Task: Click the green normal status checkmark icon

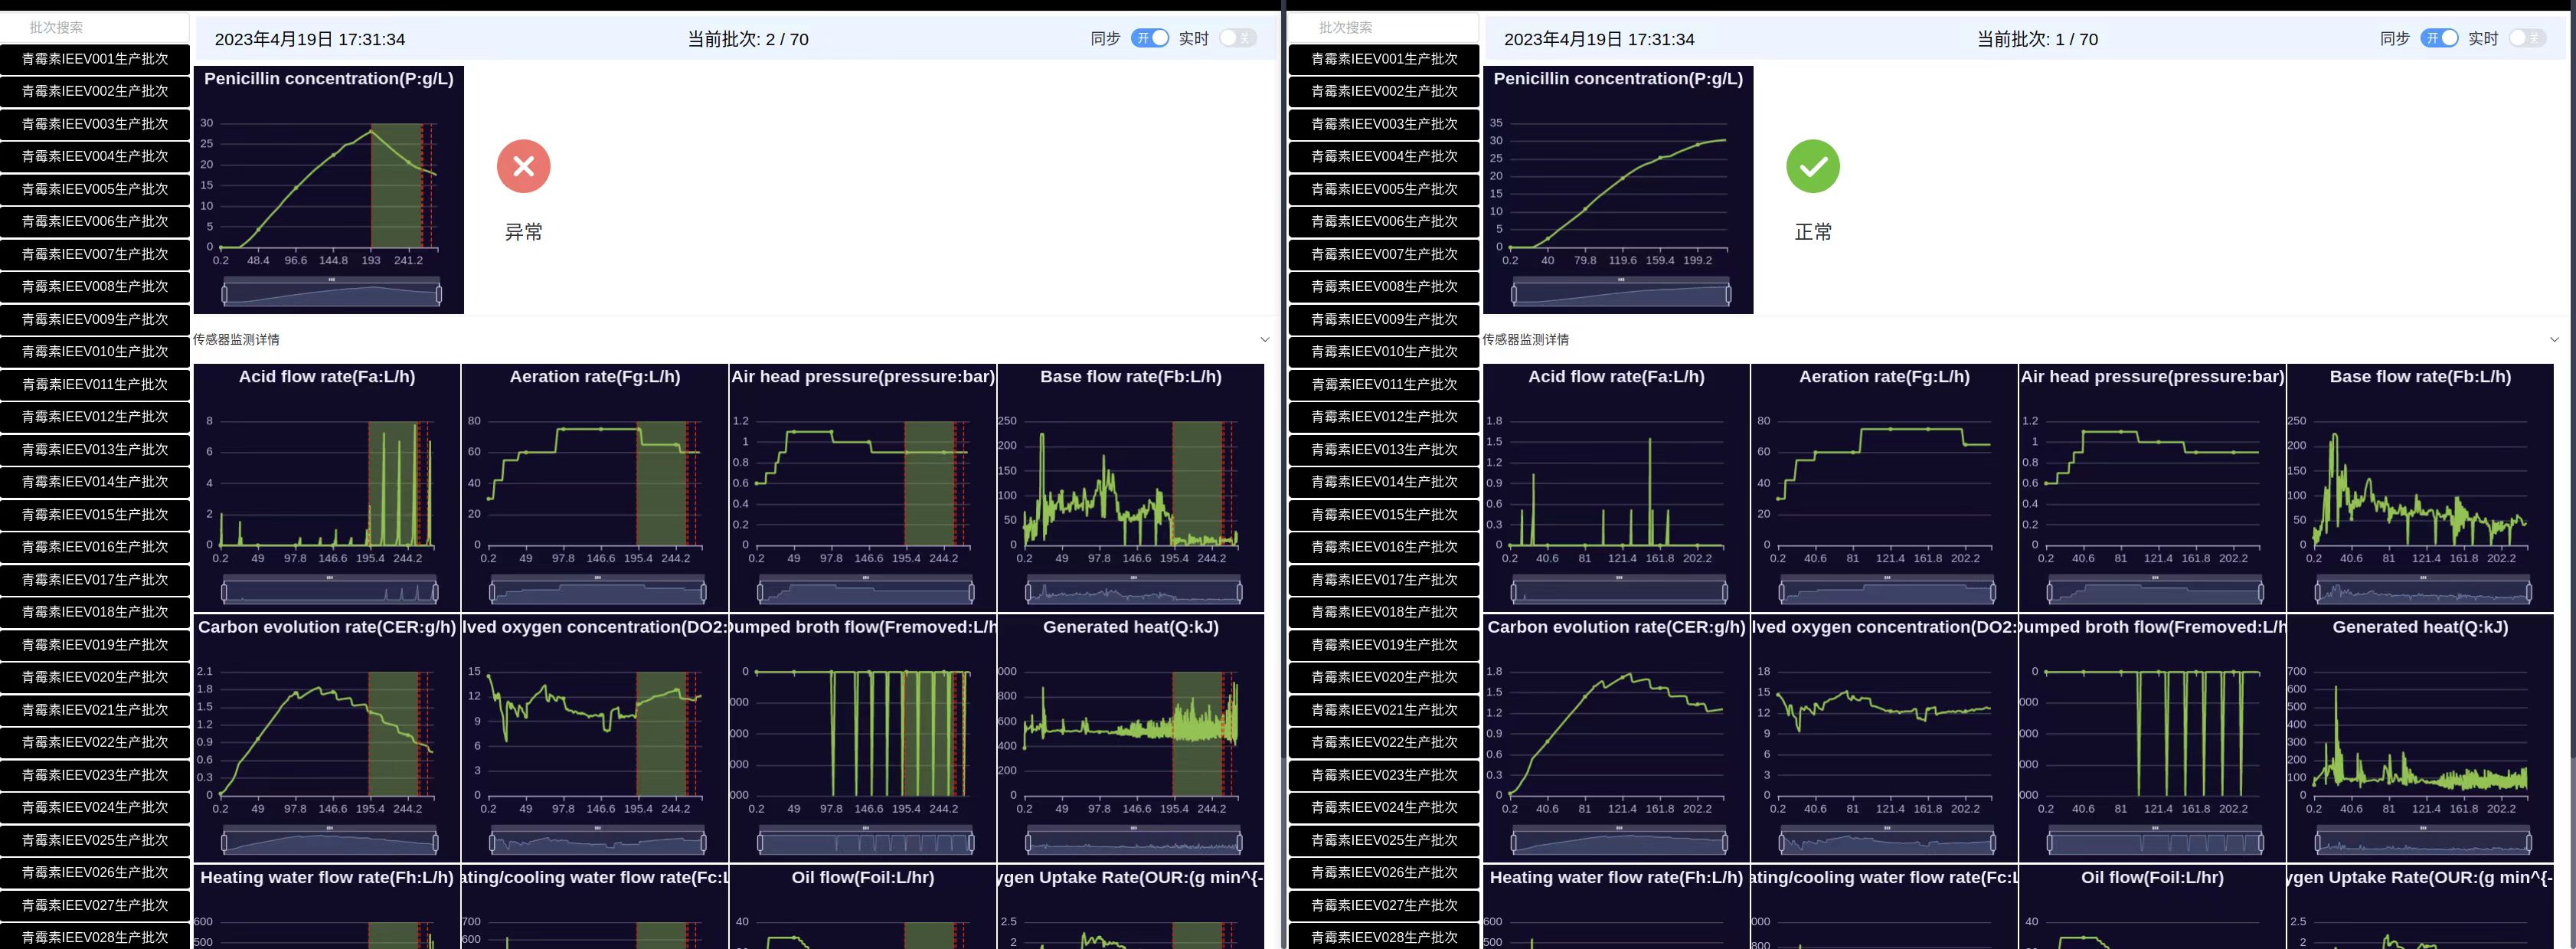Action: pyautogui.click(x=1812, y=166)
